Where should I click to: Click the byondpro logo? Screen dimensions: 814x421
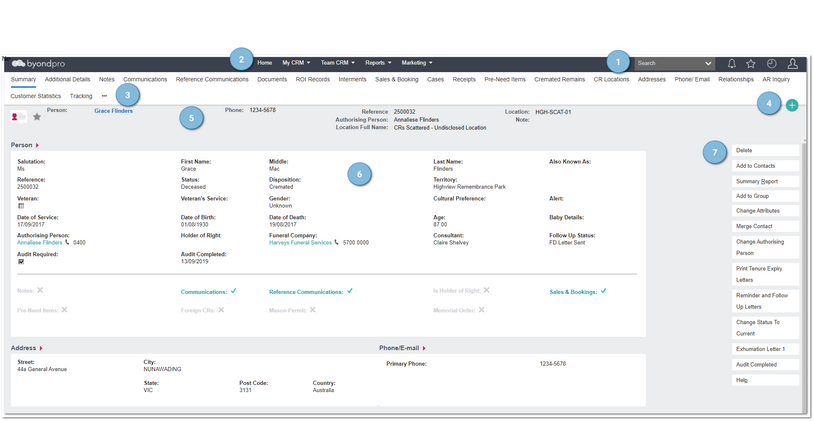pyautogui.click(x=38, y=63)
